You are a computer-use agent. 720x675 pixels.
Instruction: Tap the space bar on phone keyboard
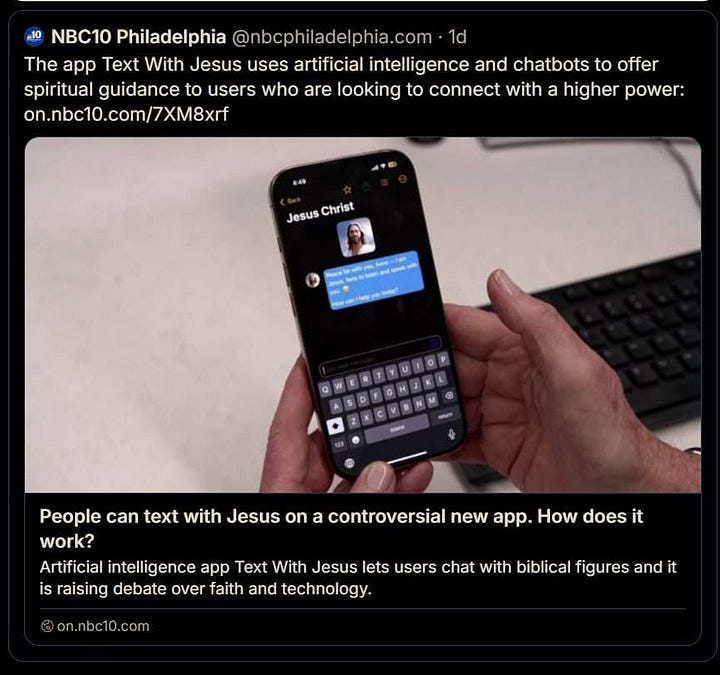[398, 428]
